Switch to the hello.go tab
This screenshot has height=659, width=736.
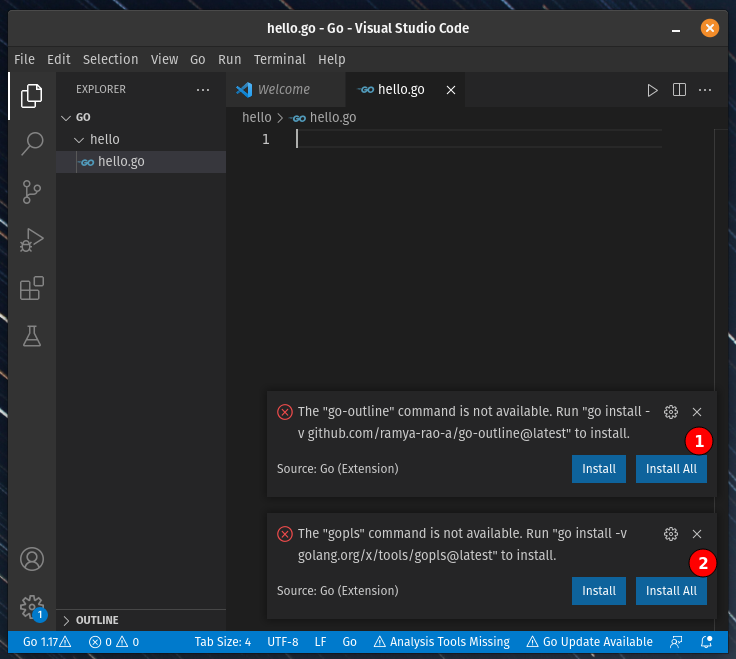tap(406, 90)
